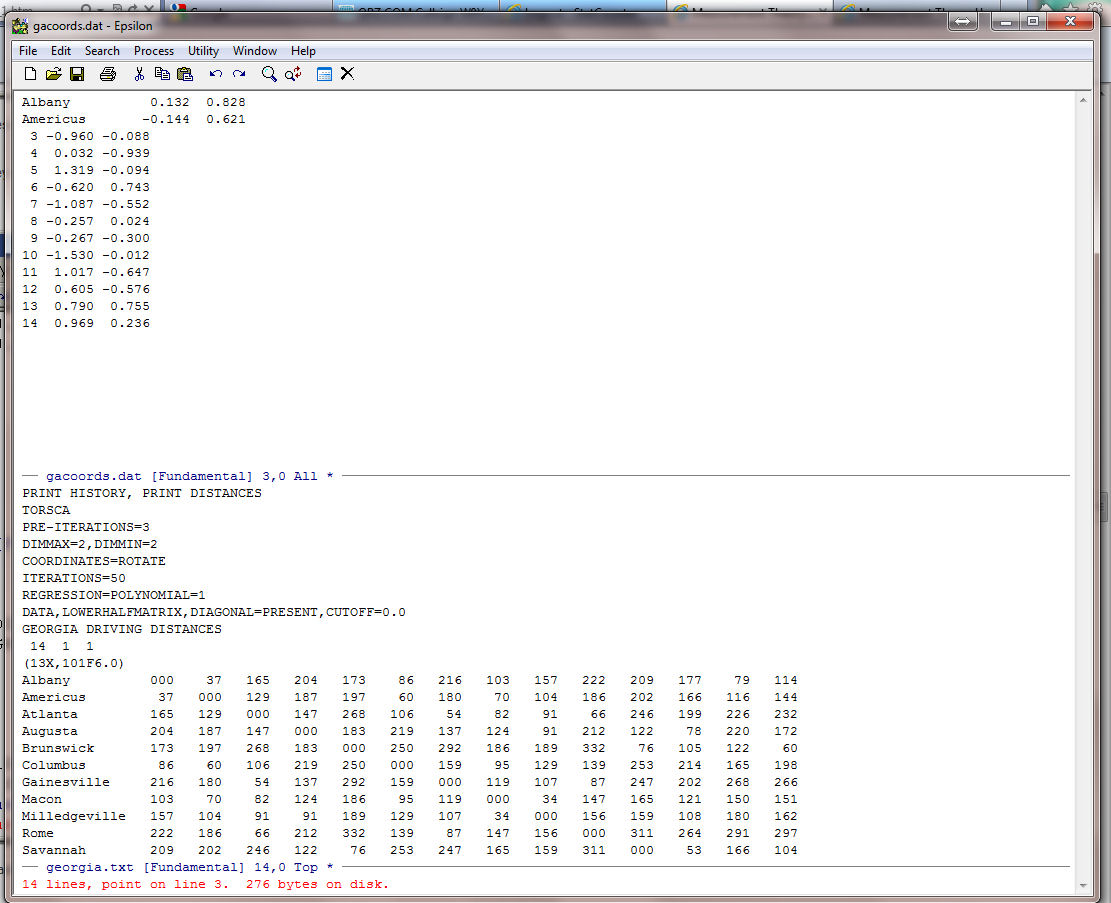Viewport: 1111px width, 903px height.
Task: Open the File menu
Action: [x=28, y=51]
